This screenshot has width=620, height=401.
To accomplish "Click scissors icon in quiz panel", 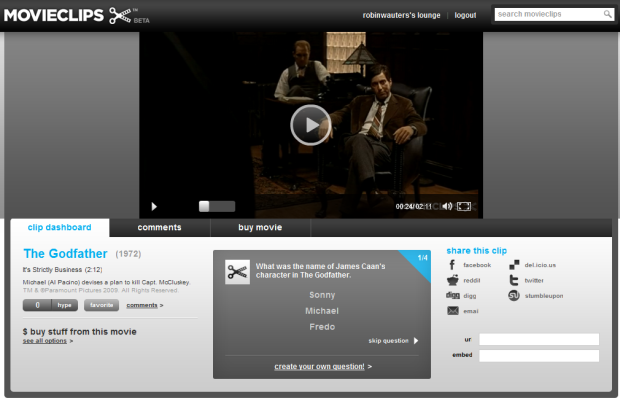I will point(237,272).
